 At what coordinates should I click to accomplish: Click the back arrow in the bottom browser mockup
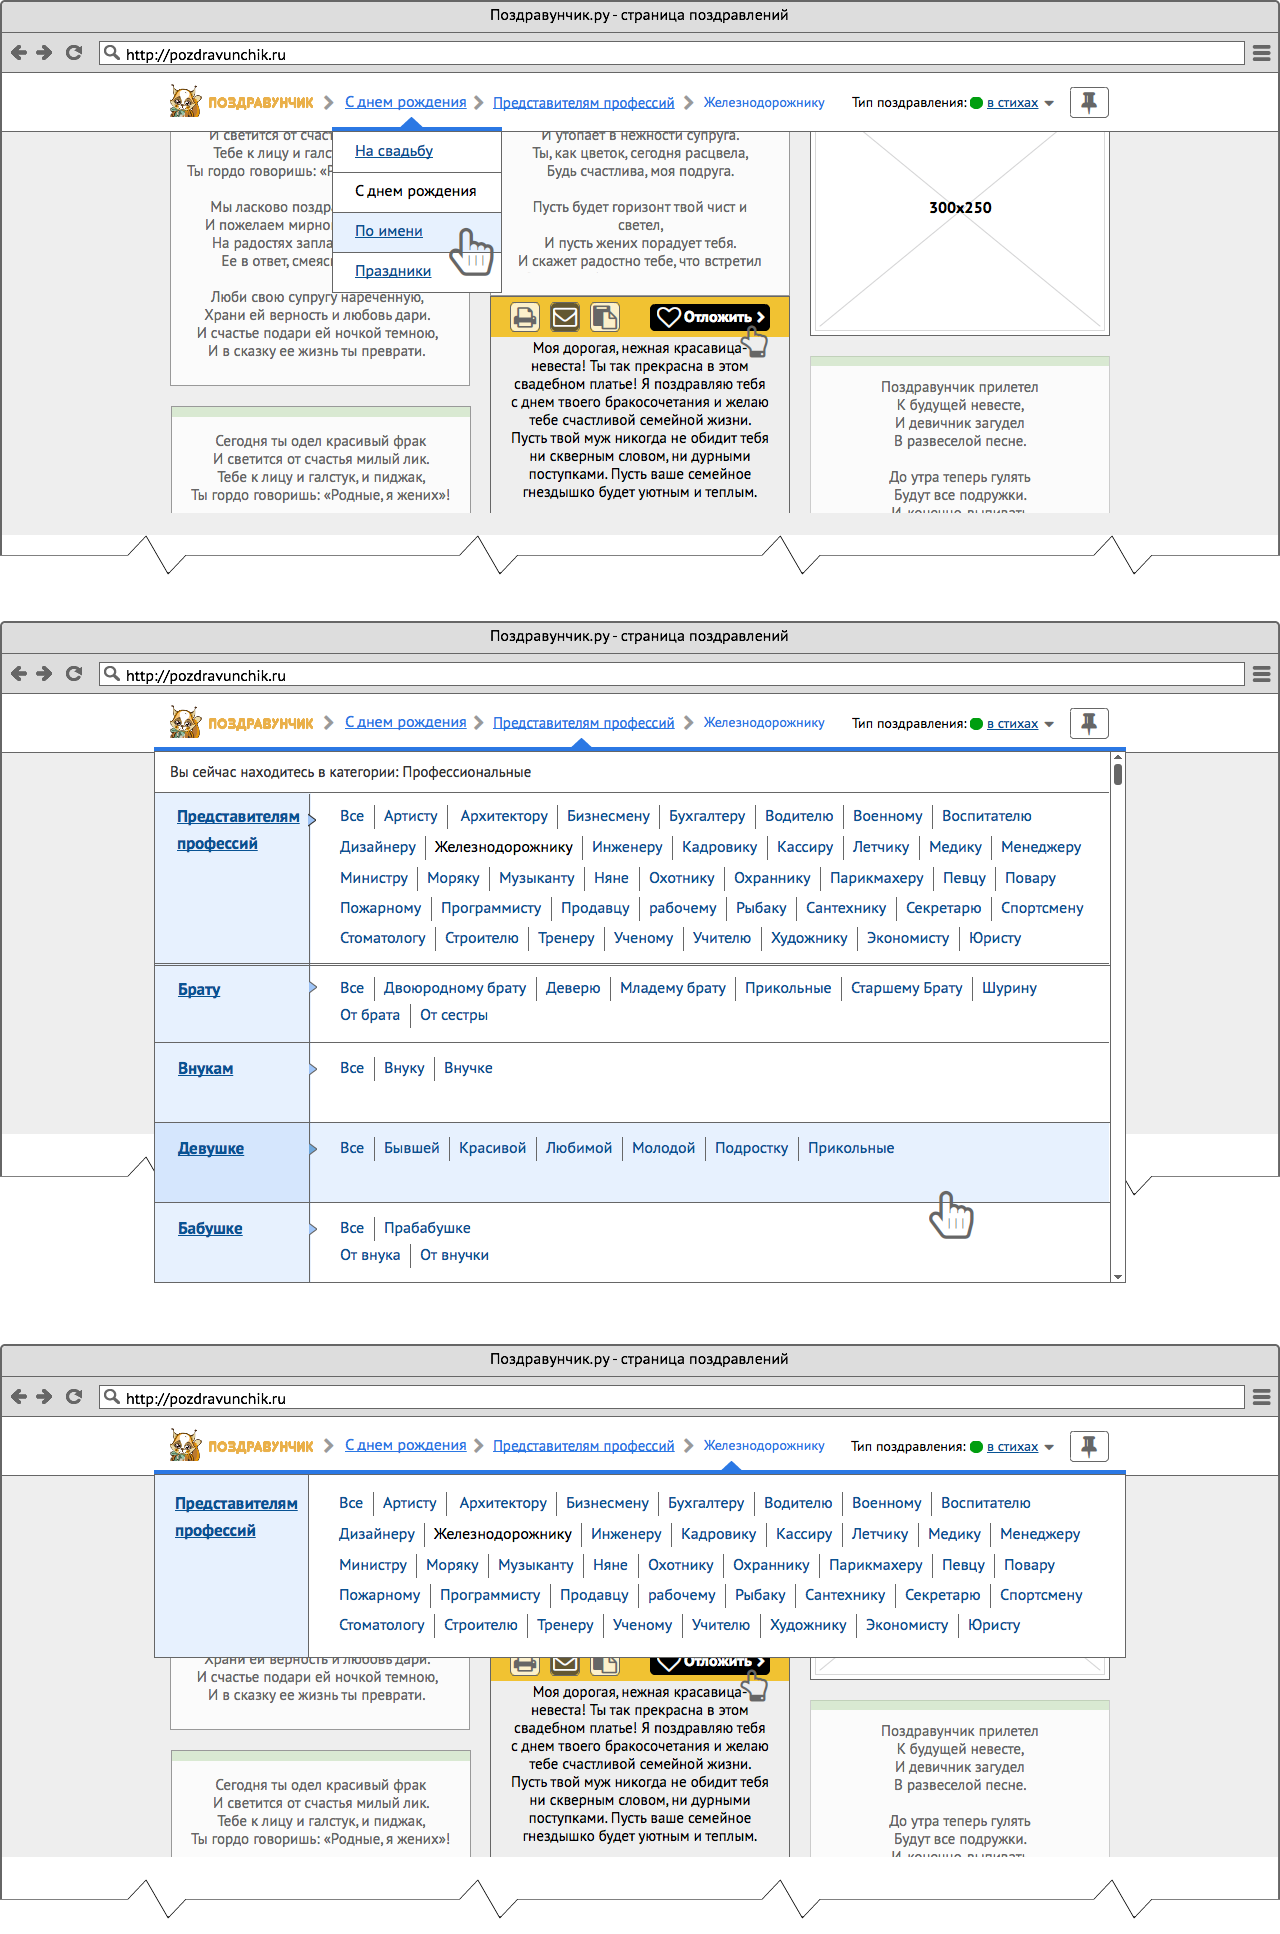[18, 1397]
